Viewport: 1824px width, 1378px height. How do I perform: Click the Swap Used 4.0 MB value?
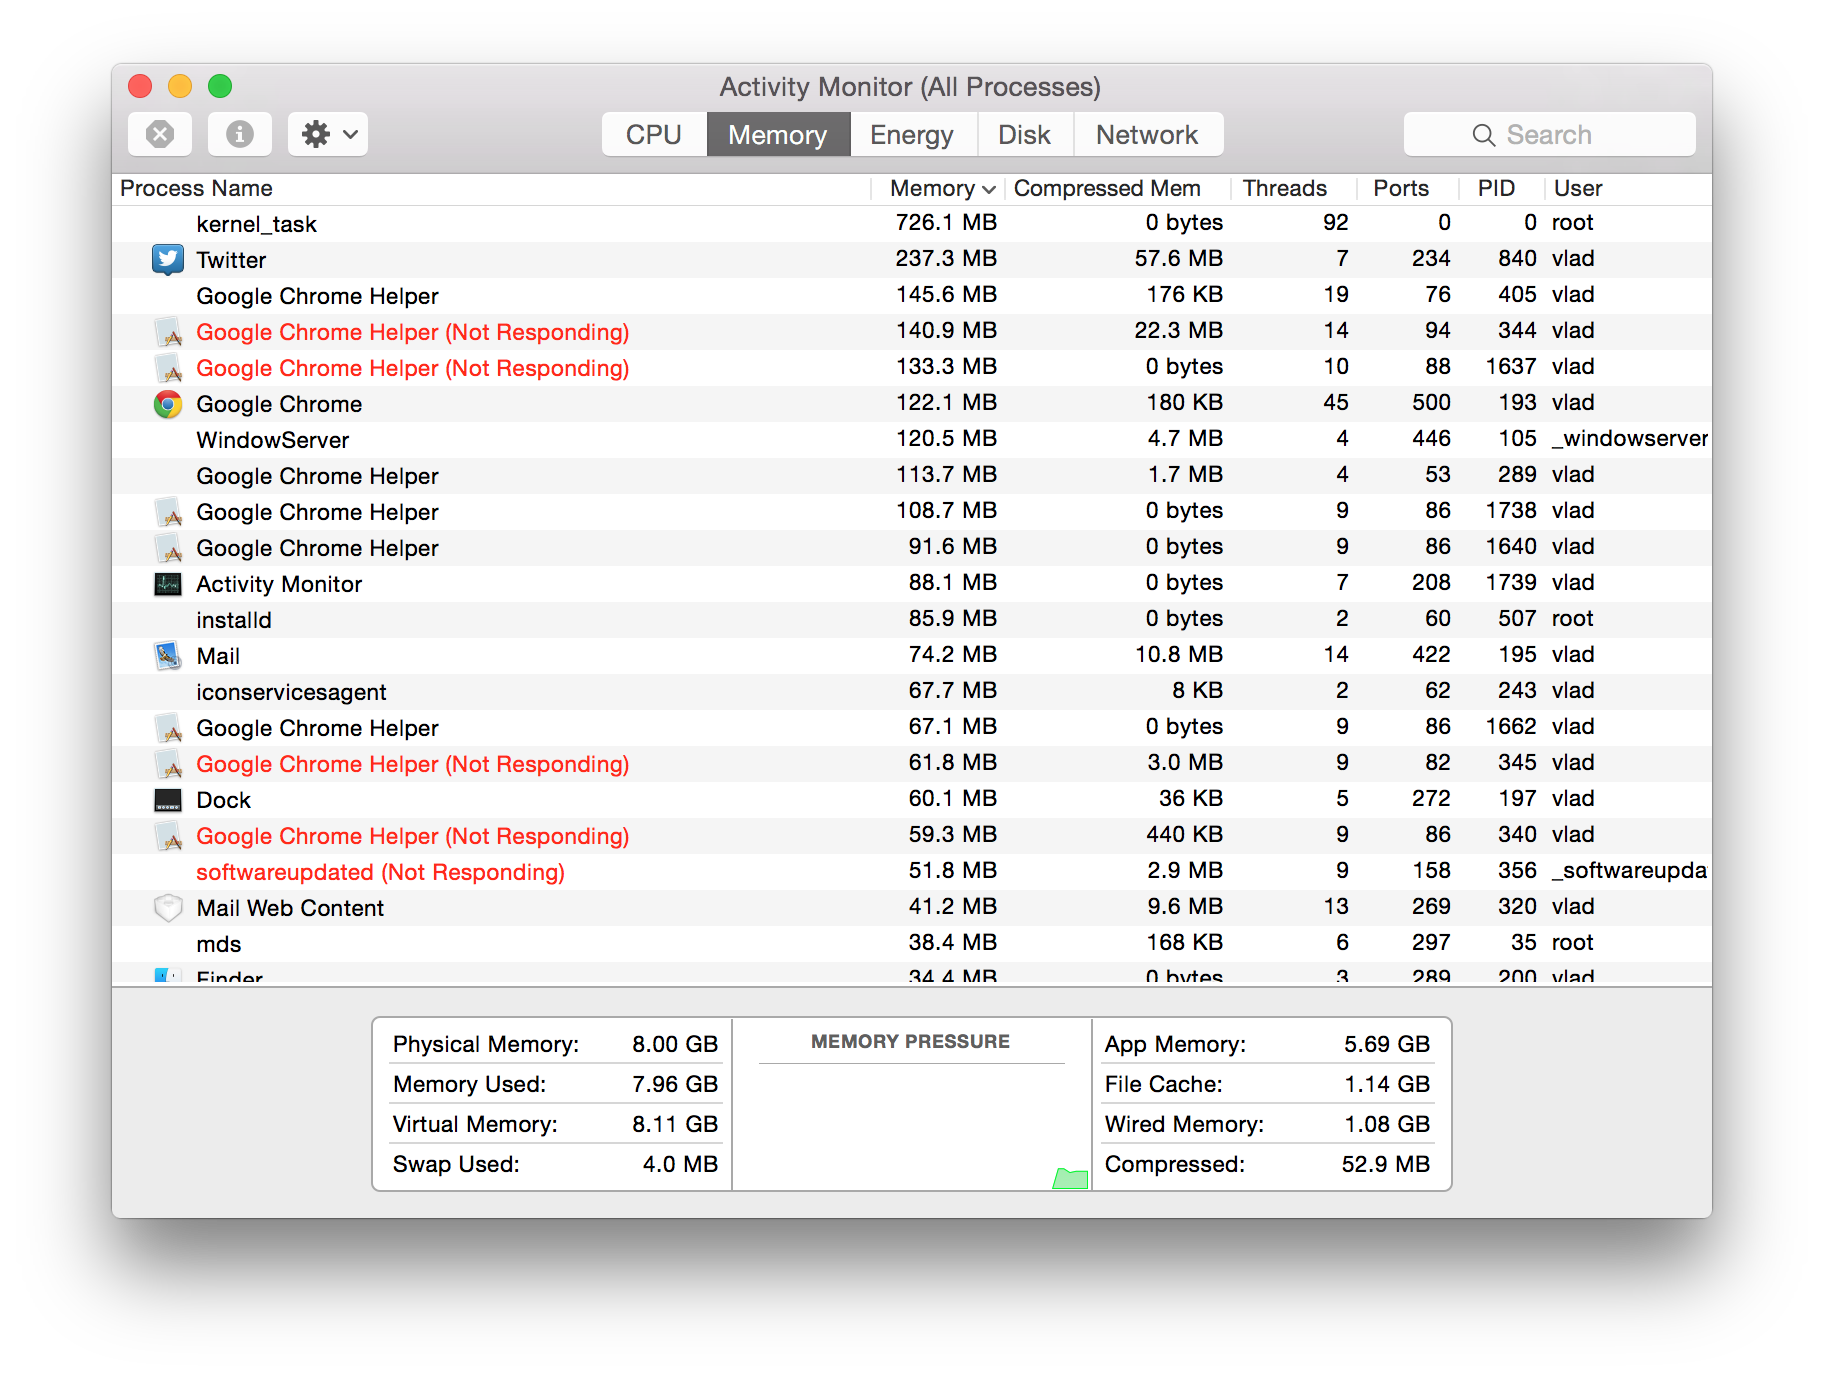coord(680,1164)
